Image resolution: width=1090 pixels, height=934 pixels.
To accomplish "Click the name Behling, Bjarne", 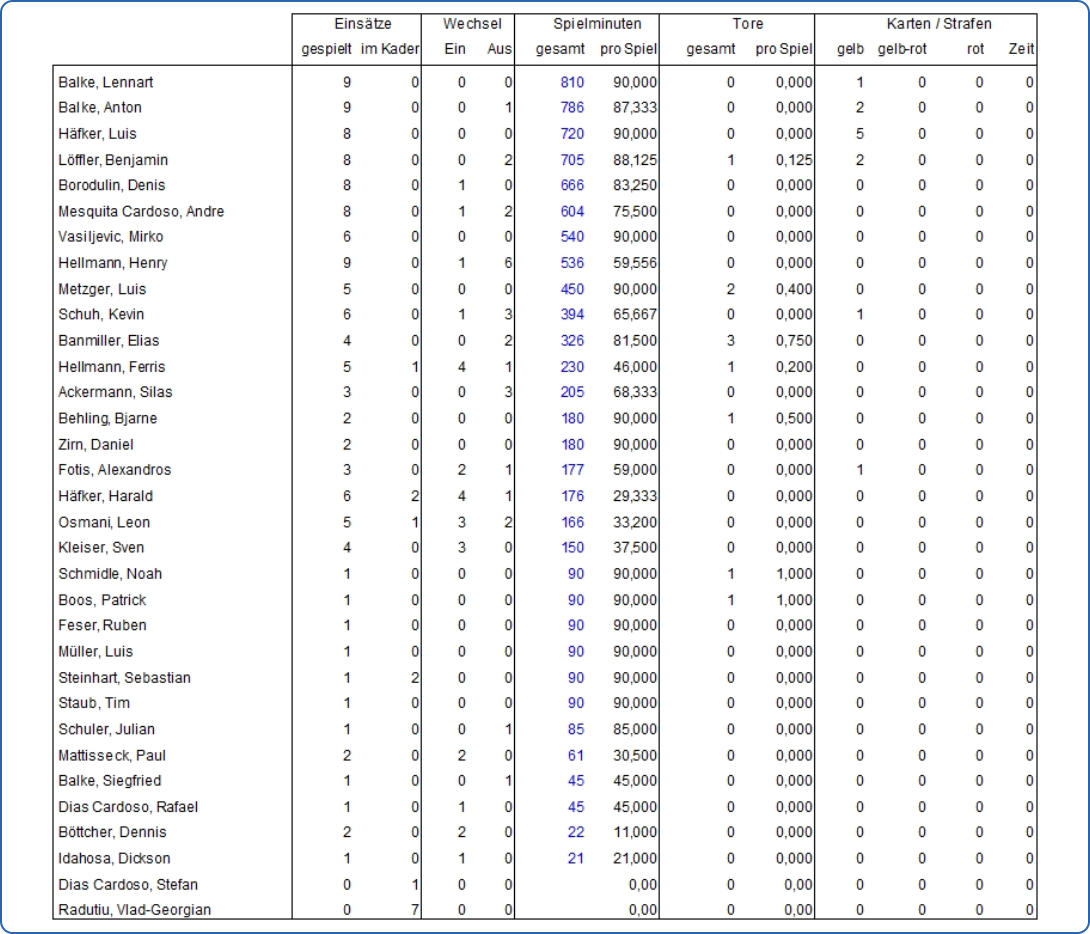I will click(108, 418).
